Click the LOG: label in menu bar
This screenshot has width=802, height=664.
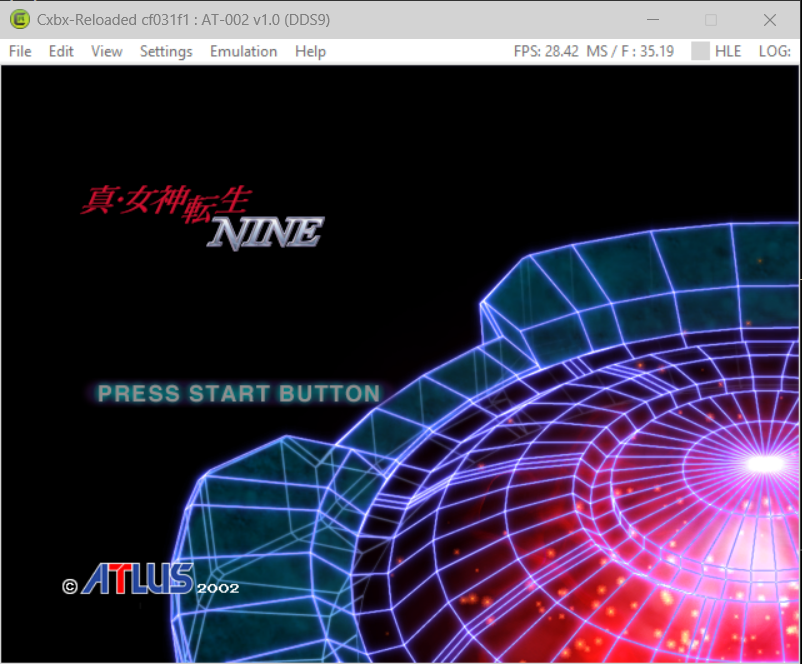pos(774,51)
